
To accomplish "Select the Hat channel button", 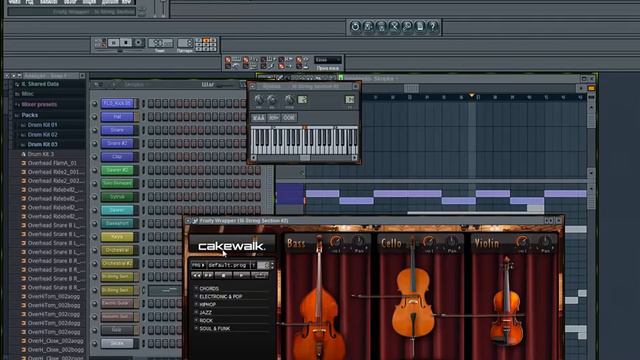I will tap(117, 117).
